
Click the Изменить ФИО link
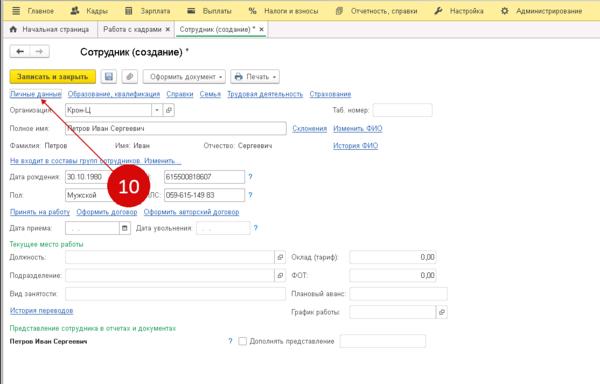358,129
